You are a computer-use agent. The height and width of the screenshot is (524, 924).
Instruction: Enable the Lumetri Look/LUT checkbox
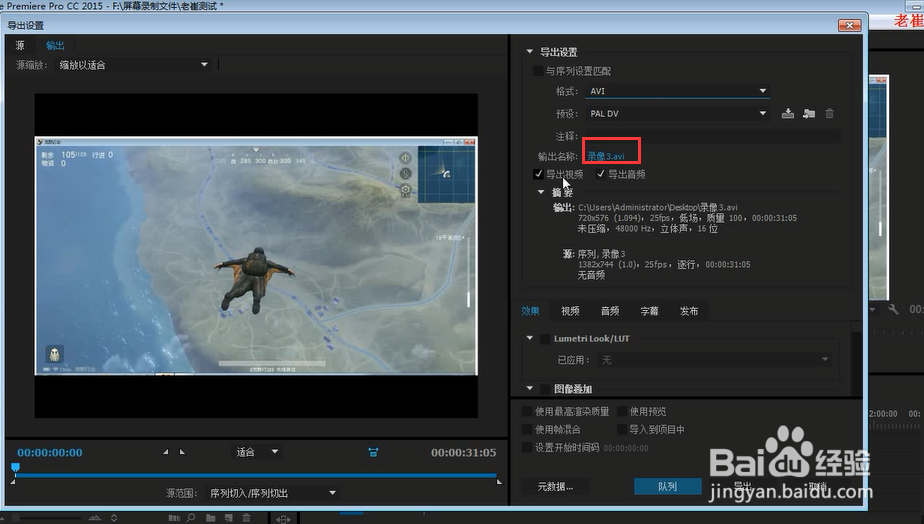click(x=545, y=338)
